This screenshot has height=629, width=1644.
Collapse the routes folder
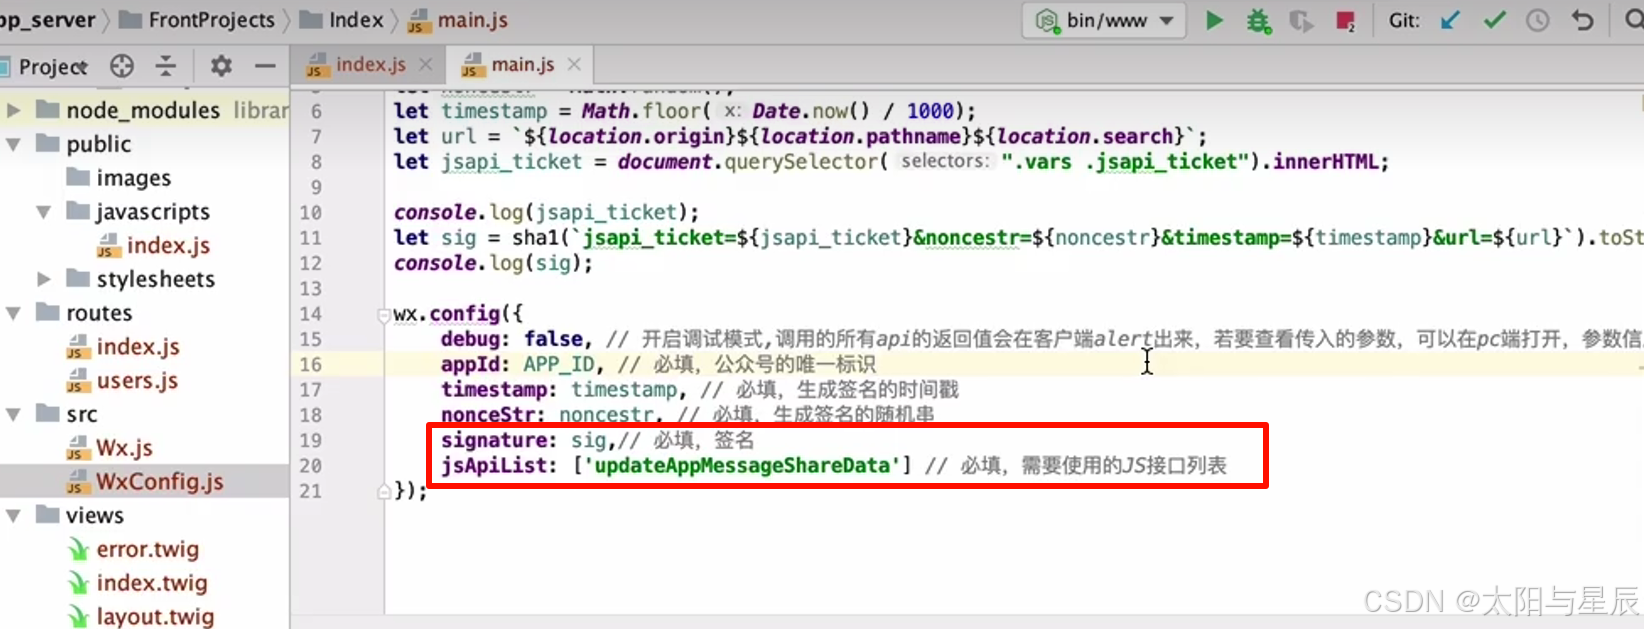[x=14, y=313]
